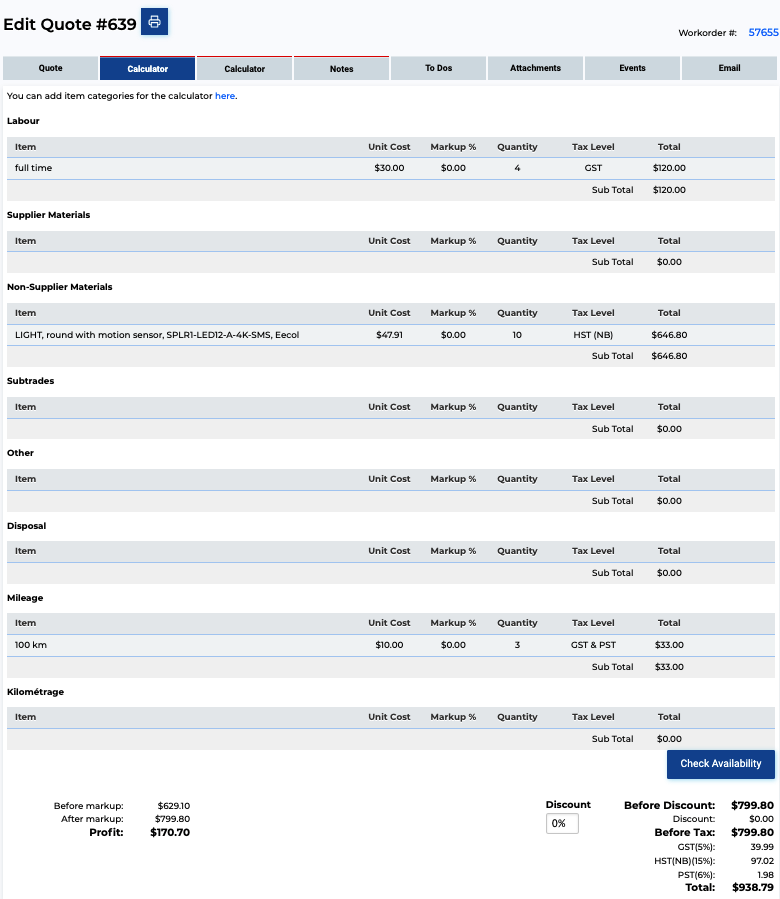Click the Non-Supplier Materials section heading
The width and height of the screenshot is (780, 899).
(x=60, y=287)
